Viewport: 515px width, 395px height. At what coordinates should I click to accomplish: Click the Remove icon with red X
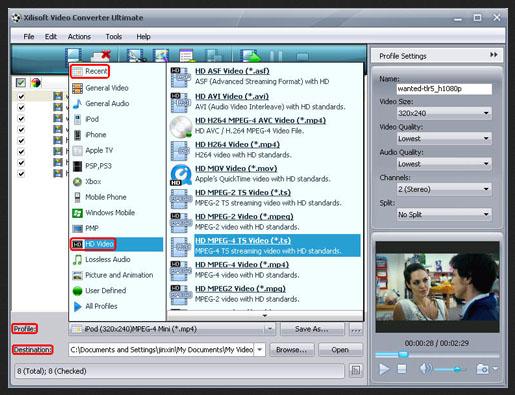[x=100, y=55]
